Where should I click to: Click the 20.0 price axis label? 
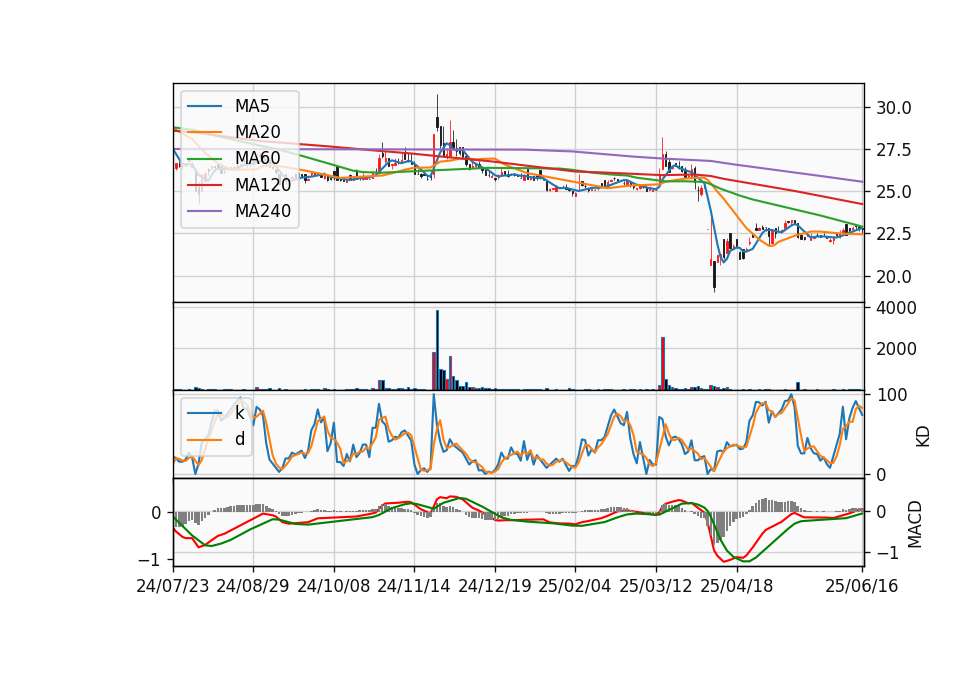point(894,277)
